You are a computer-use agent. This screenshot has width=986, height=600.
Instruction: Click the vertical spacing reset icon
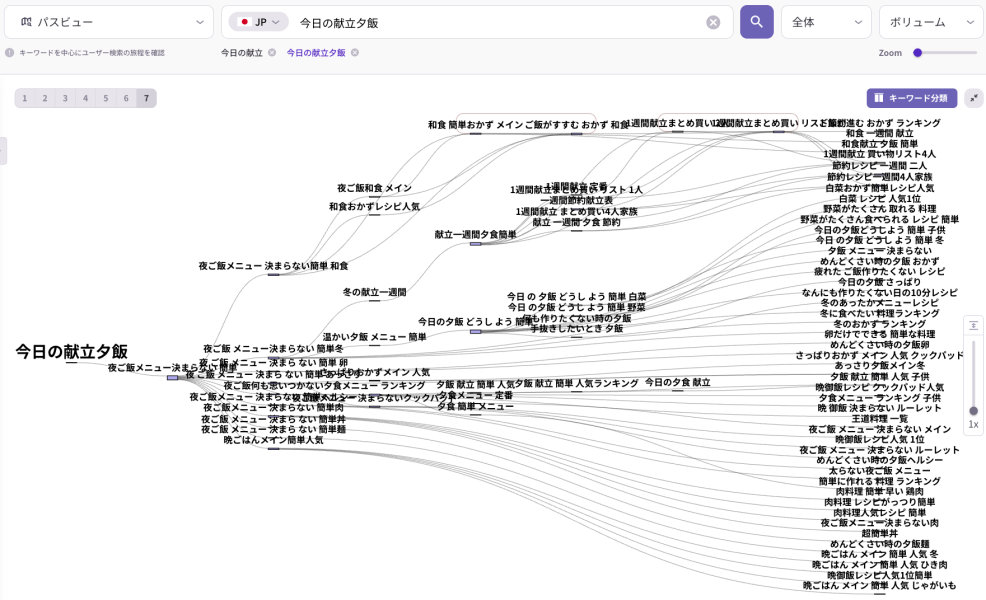974,325
